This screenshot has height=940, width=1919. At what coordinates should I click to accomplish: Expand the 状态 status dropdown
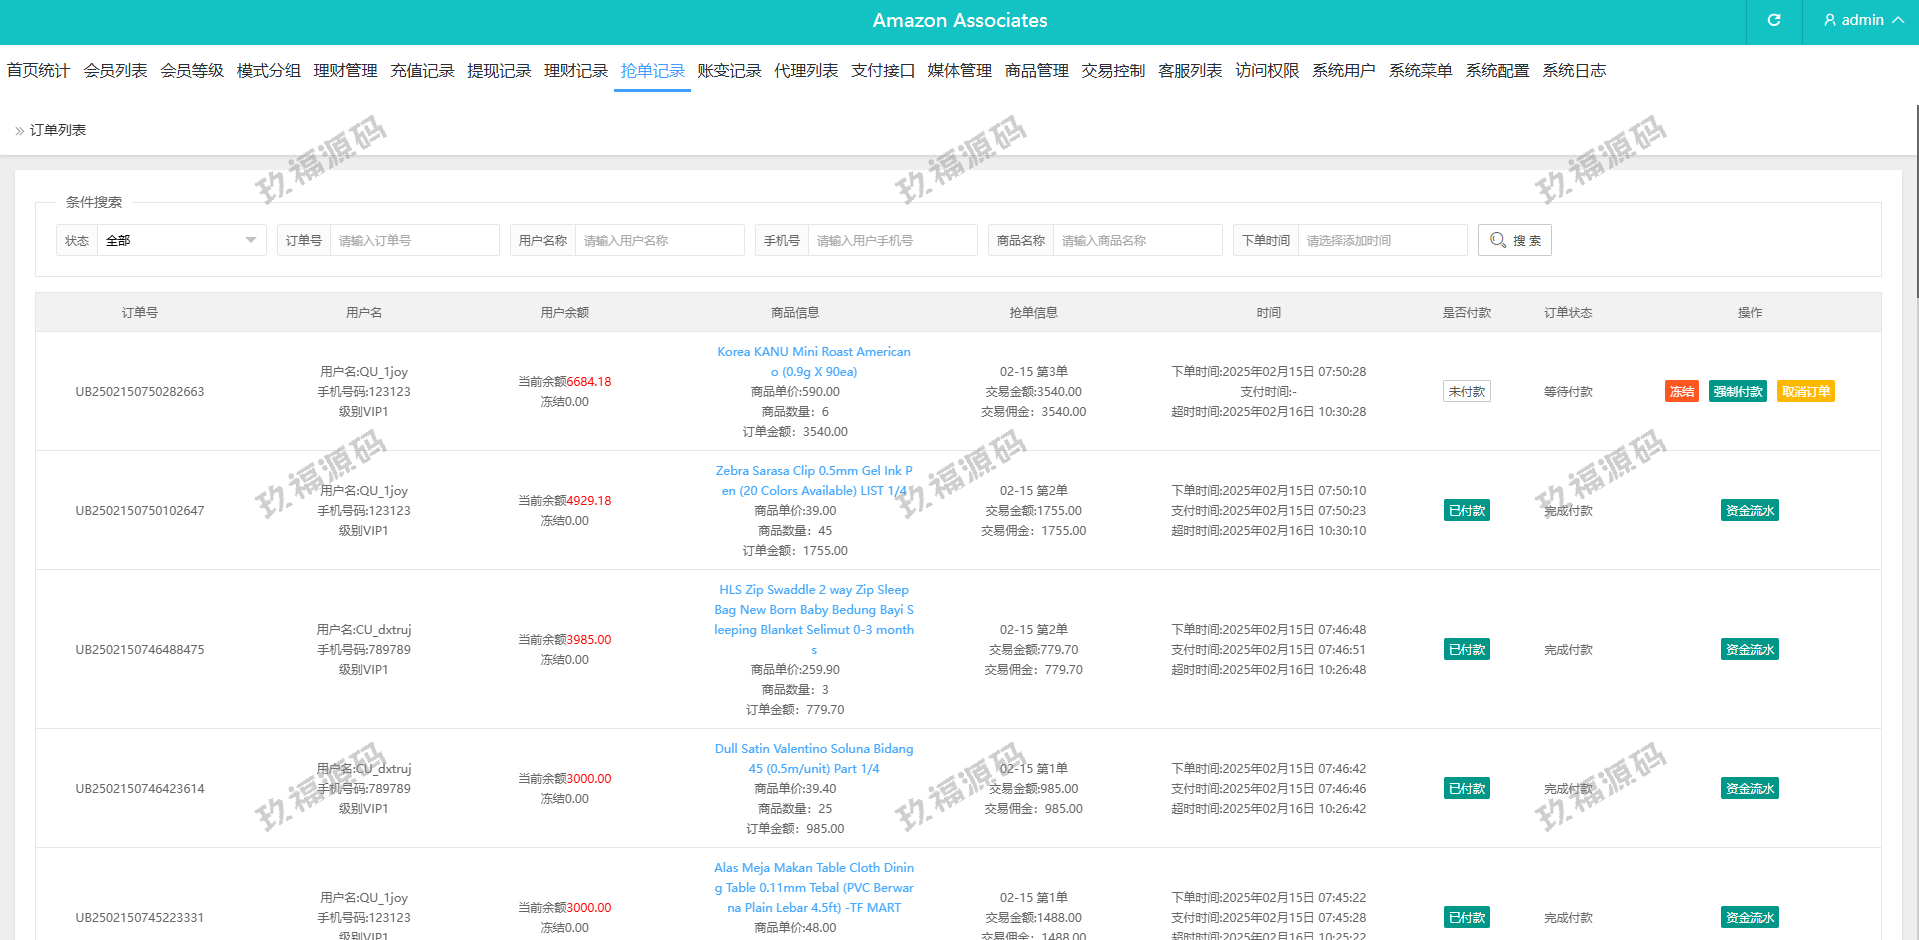pos(181,240)
